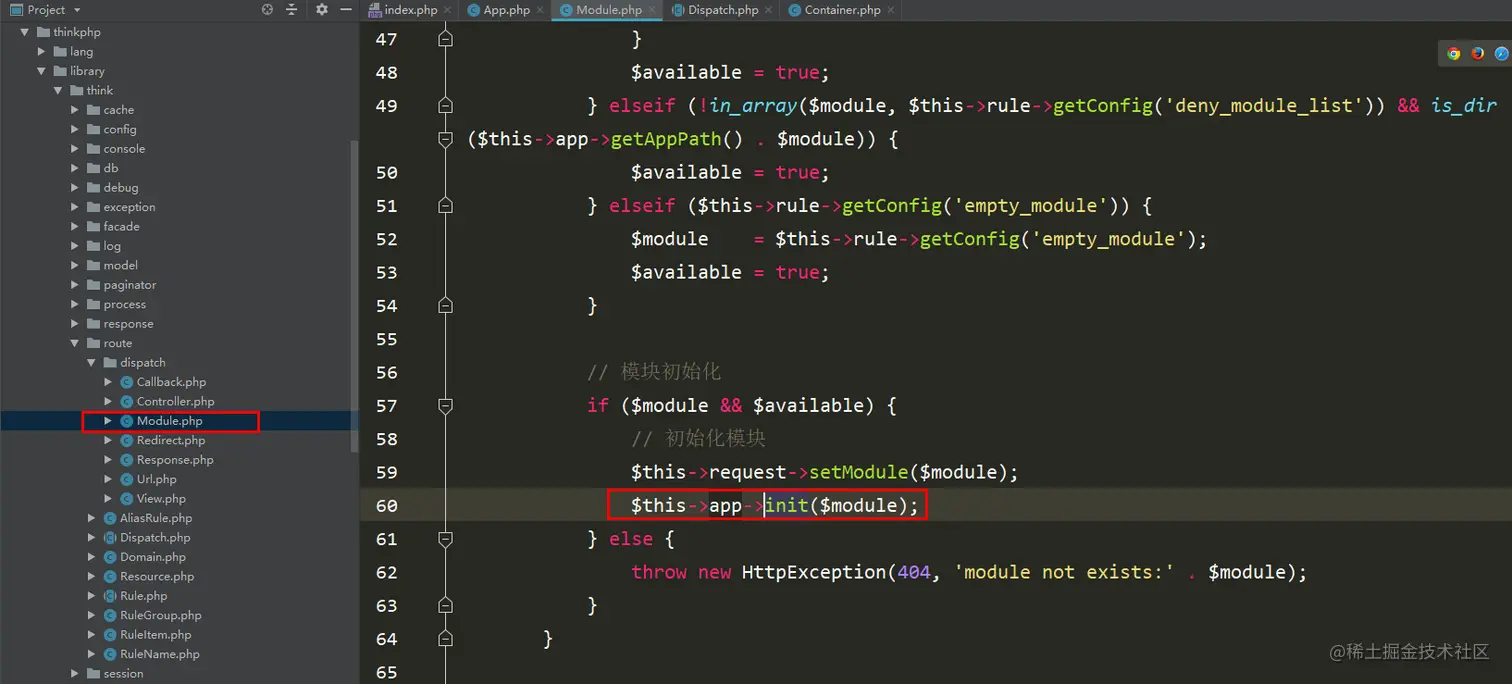1512x684 pixels.
Task: Open file in Firefox browser icon
Action: coord(1478,54)
